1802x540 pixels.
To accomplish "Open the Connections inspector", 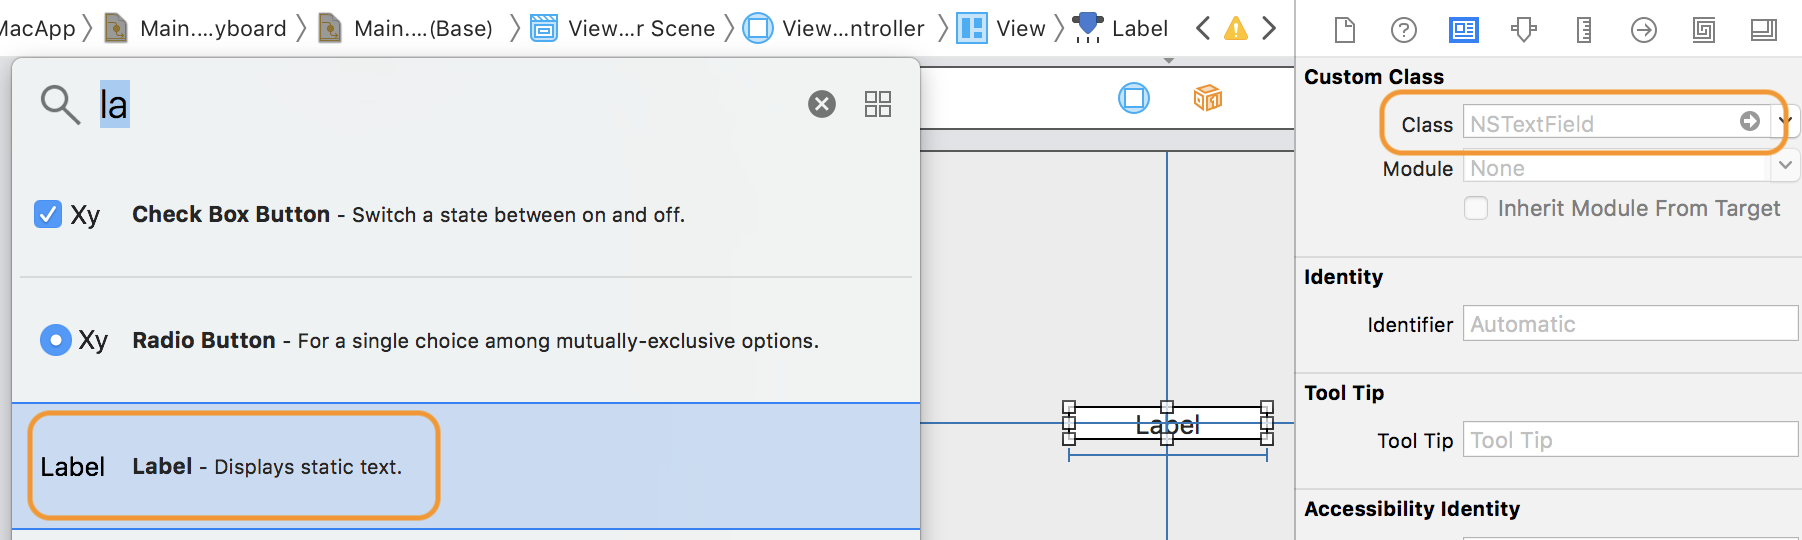I will [x=1644, y=30].
